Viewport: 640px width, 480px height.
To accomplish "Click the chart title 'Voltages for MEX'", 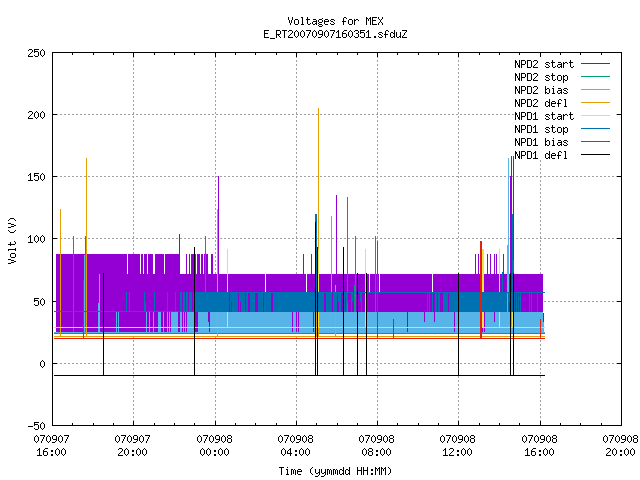I will [x=335, y=21].
